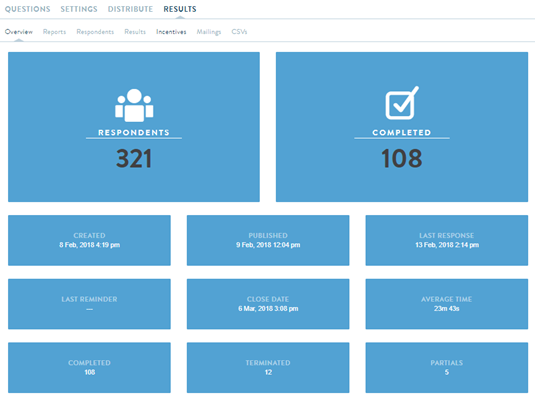Select the Results sub-tab under Results

point(135,32)
